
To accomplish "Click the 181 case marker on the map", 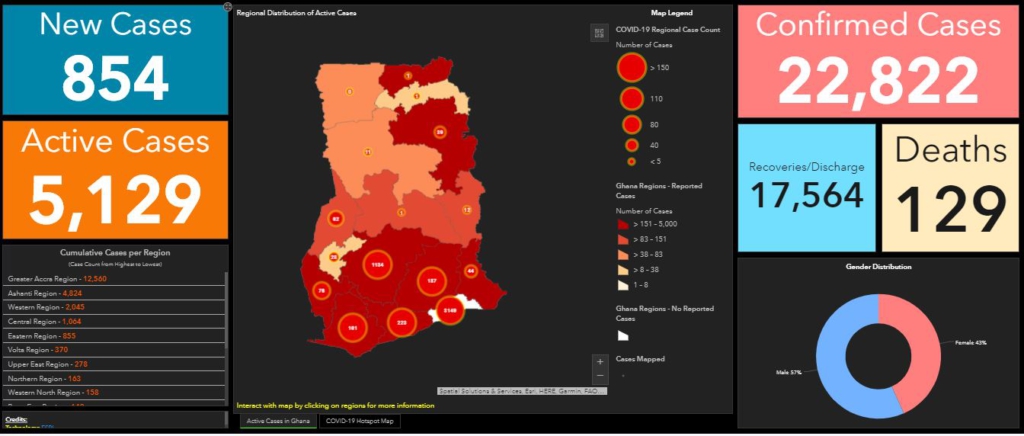I will click(x=353, y=327).
